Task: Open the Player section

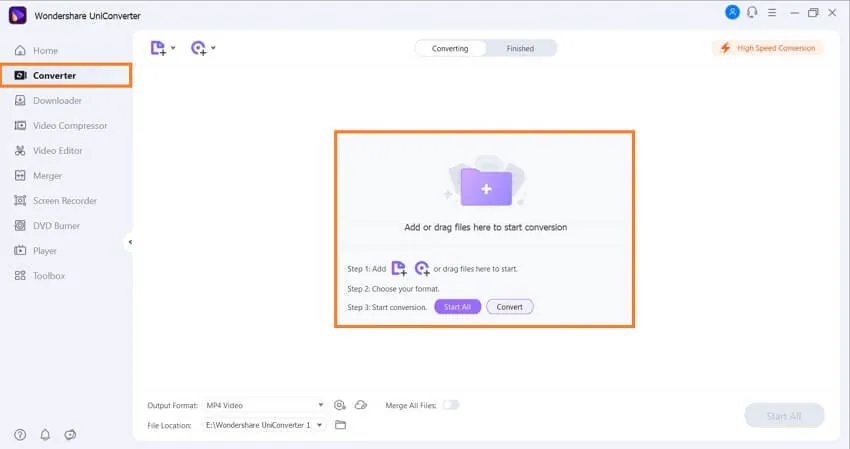Action: [35, 251]
